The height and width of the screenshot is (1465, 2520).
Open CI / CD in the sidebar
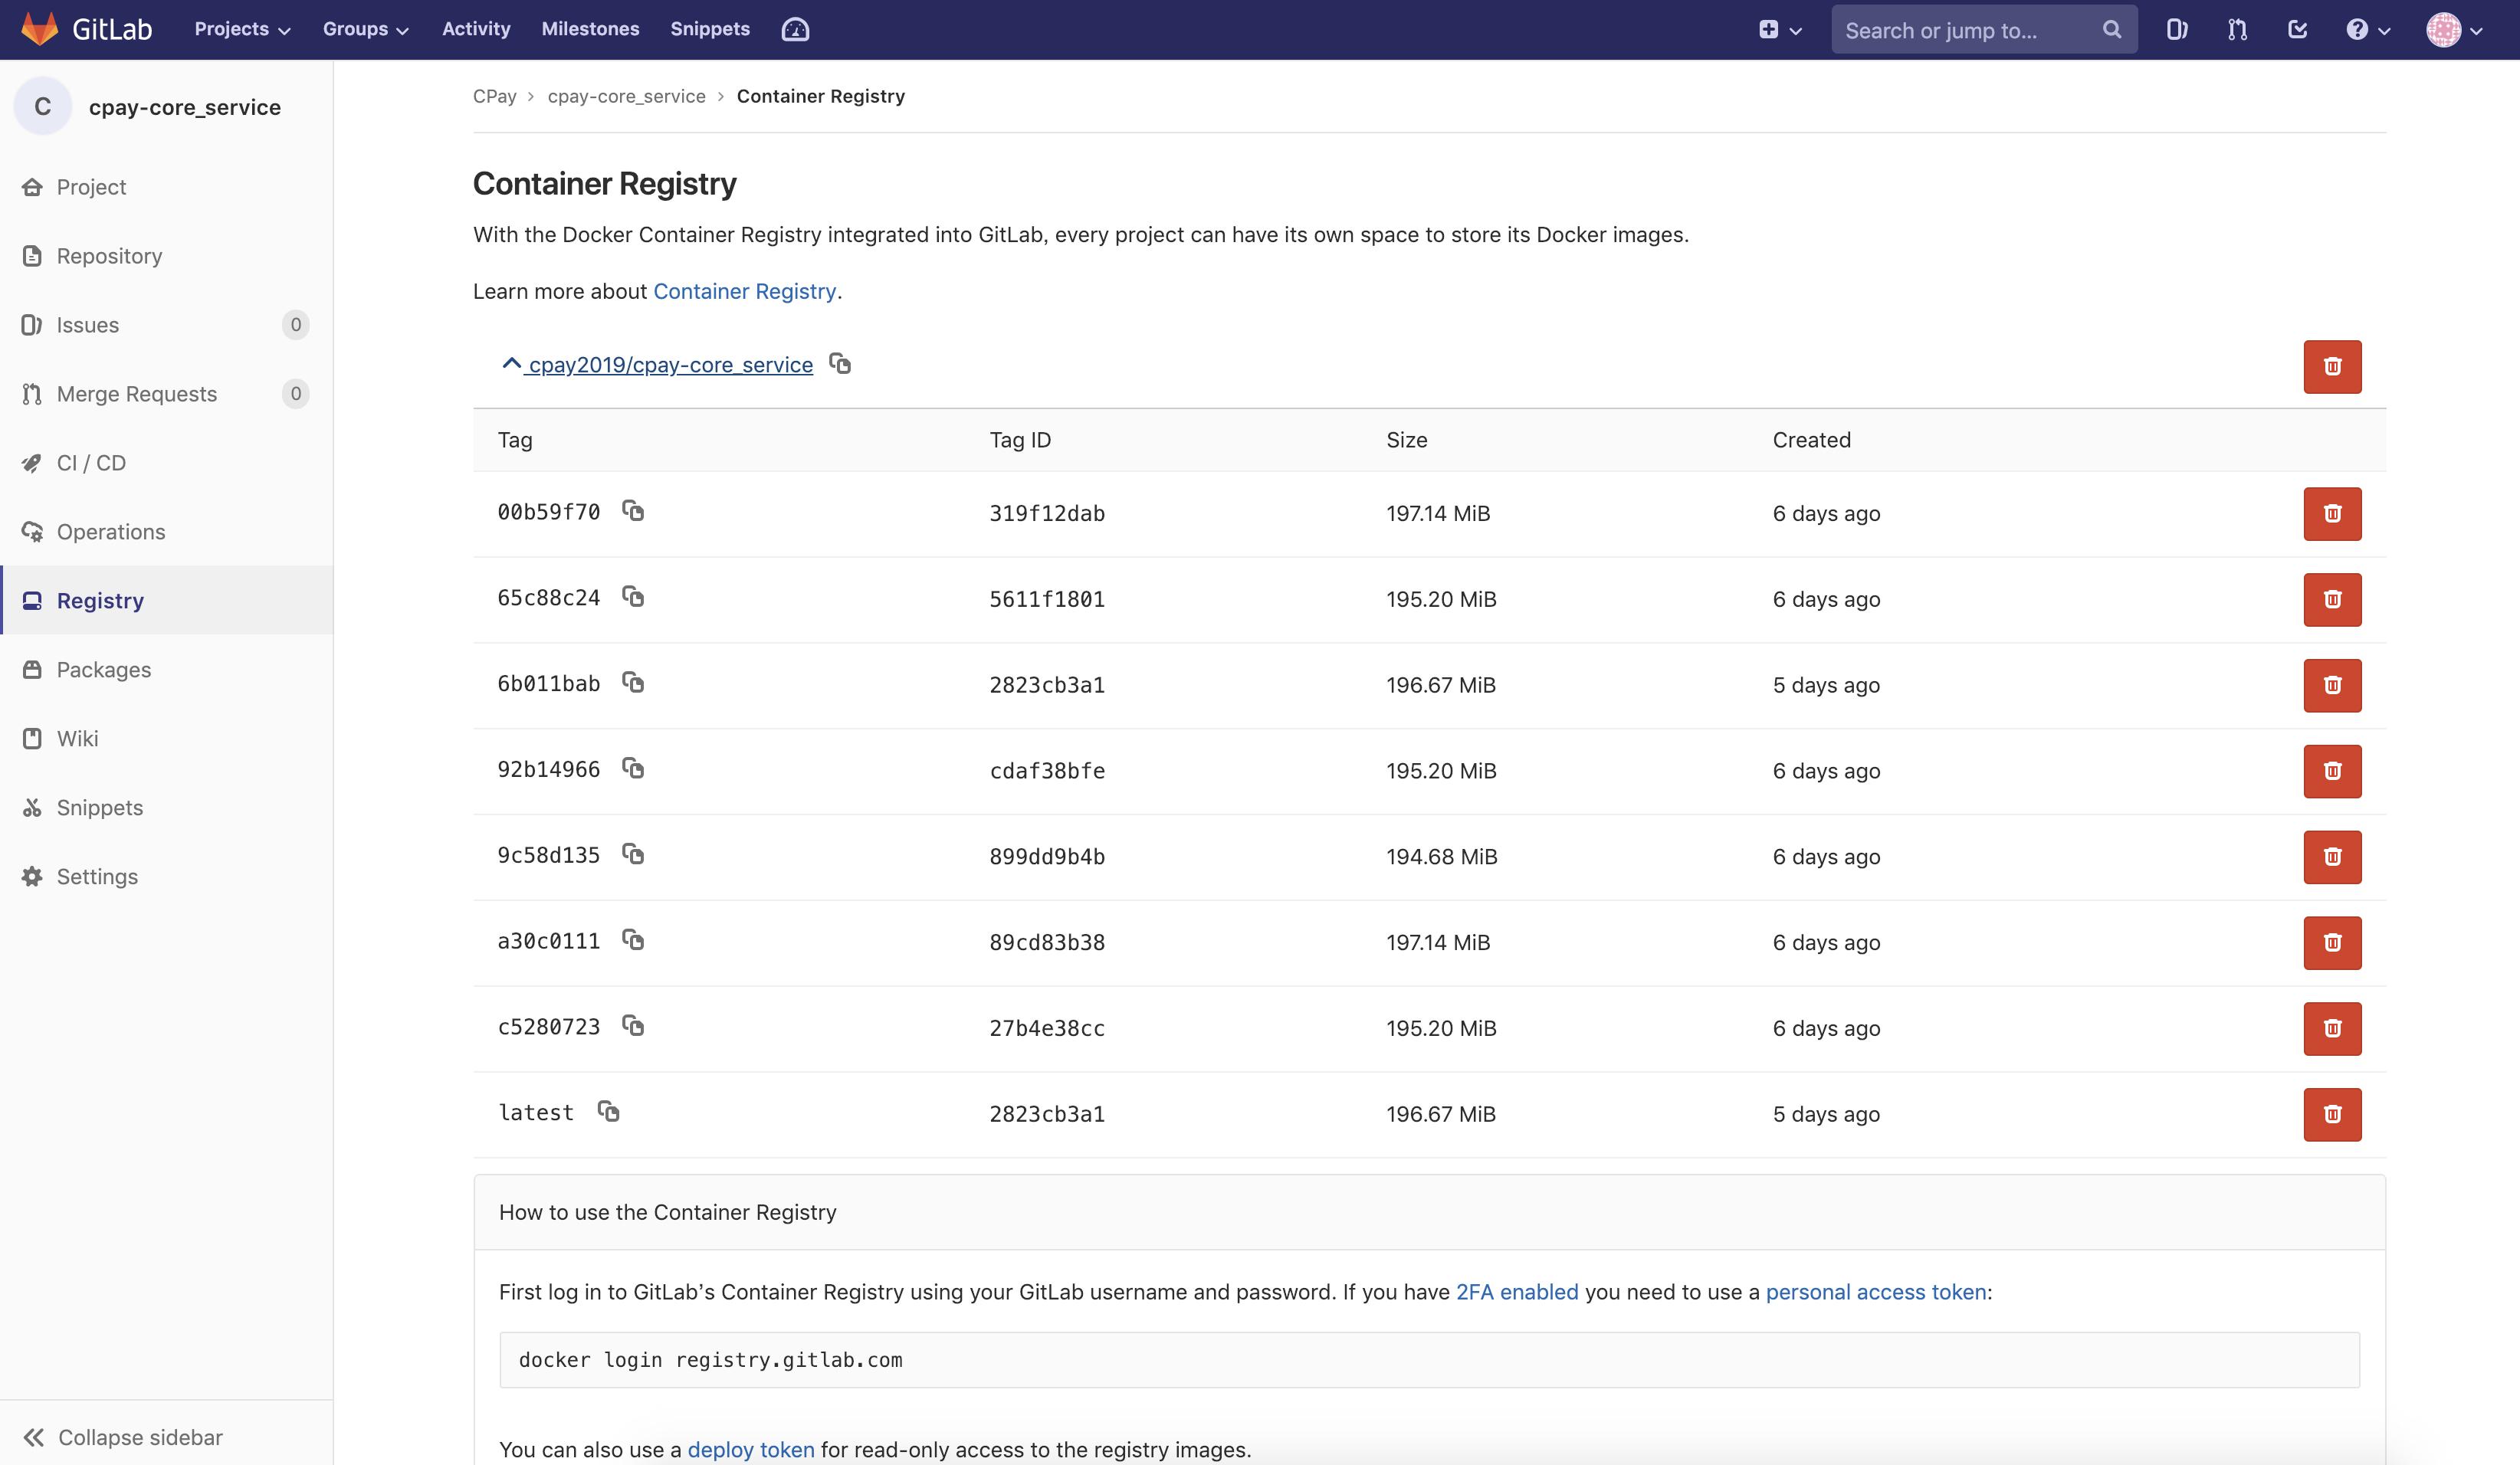click(x=91, y=463)
